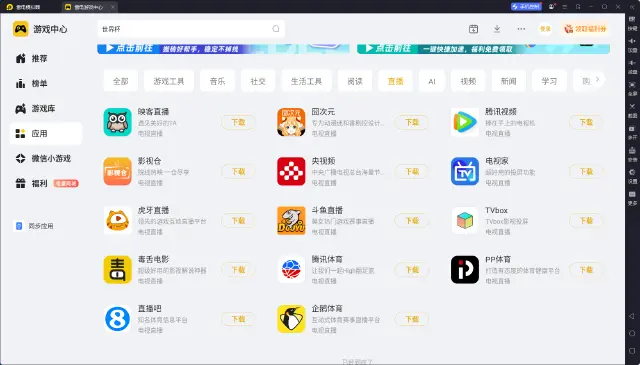Click the Android back triangle button
This screenshot has height=365, width=640.
(632, 316)
